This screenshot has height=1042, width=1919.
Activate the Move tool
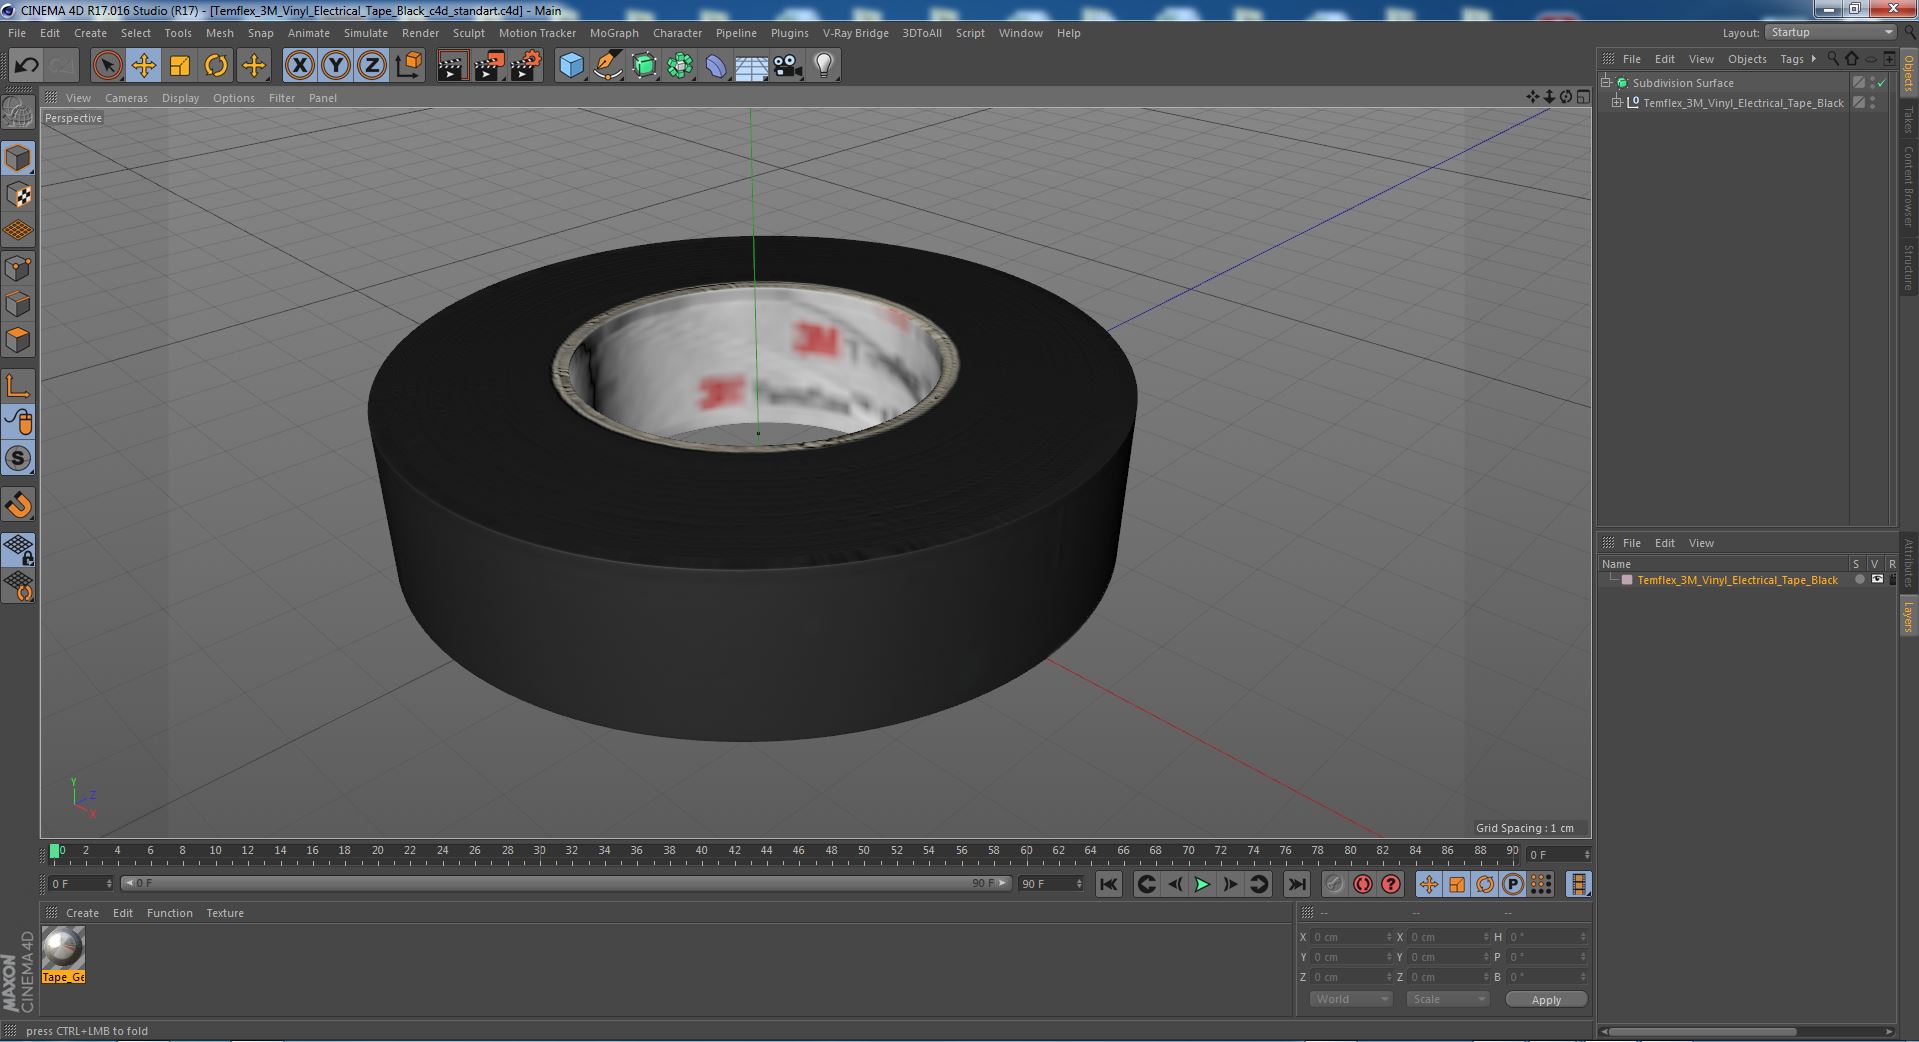pyautogui.click(x=143, y=66)
